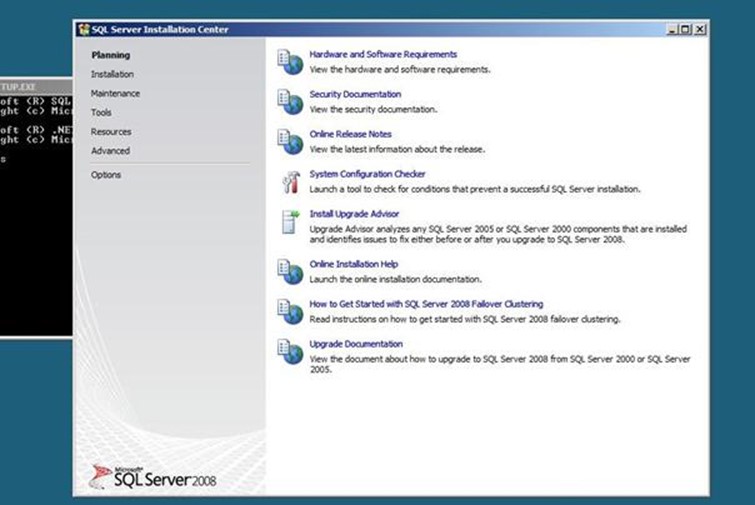The width and height of the screenshot is (755, 505).
Task: Click the 'View the document about how to upgrade' description
Action: pyautogui.click(x=500, y=364)
